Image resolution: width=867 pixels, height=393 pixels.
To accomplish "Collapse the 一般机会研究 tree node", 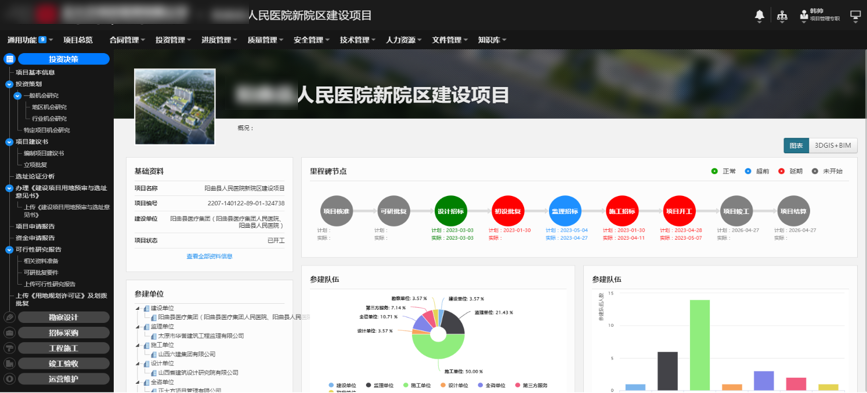I will point(18,96).
